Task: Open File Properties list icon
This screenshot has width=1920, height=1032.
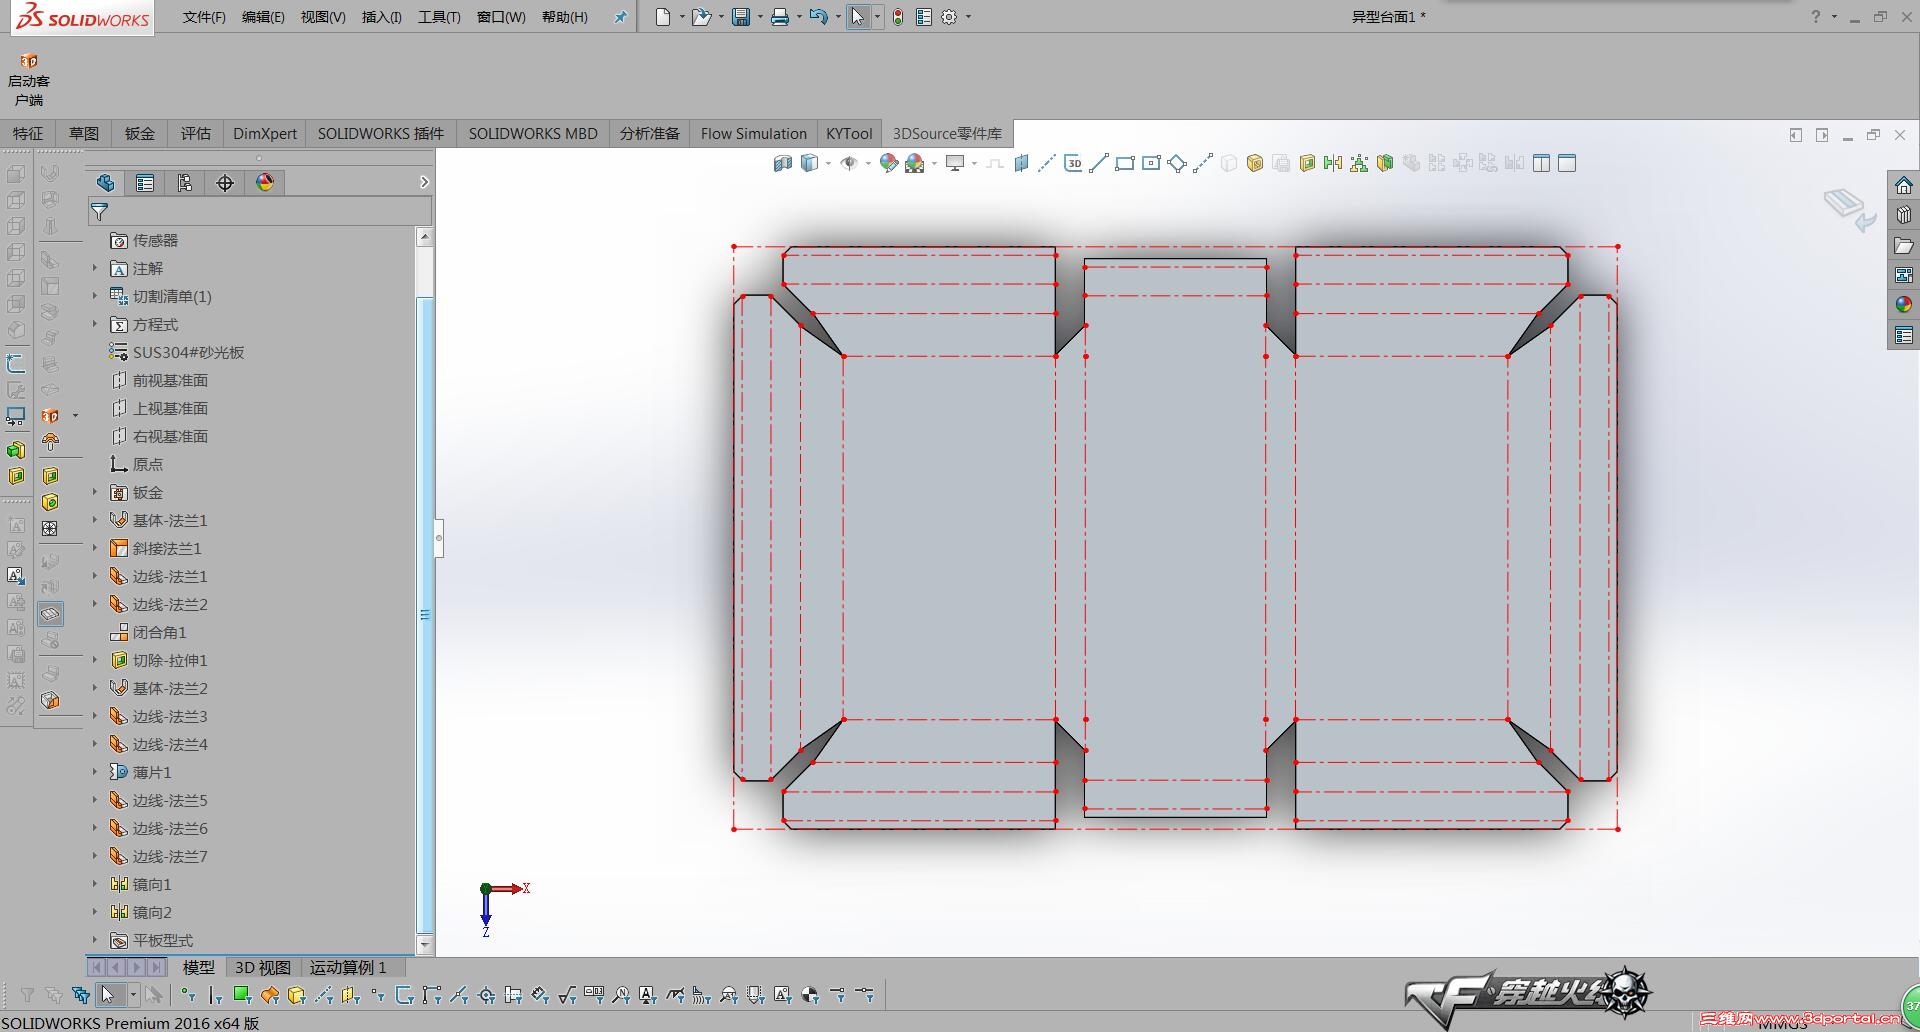Action: coord(924,17)
